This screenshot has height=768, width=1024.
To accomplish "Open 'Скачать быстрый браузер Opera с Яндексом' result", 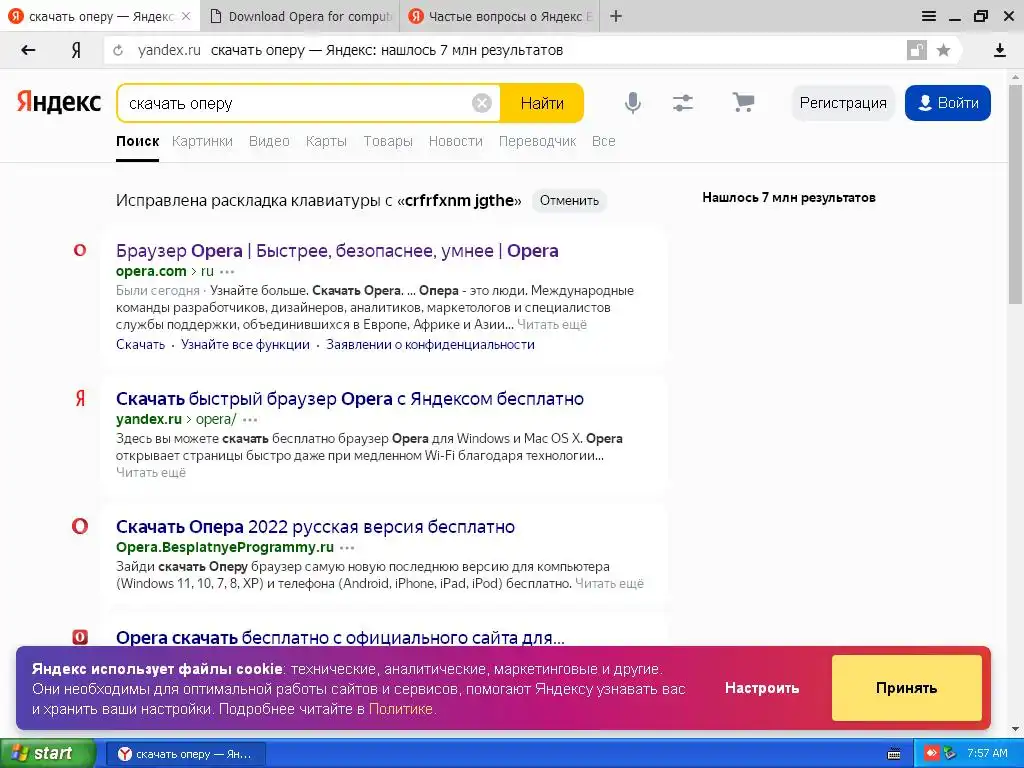I will pyautogui.click(x=350, y=398).
